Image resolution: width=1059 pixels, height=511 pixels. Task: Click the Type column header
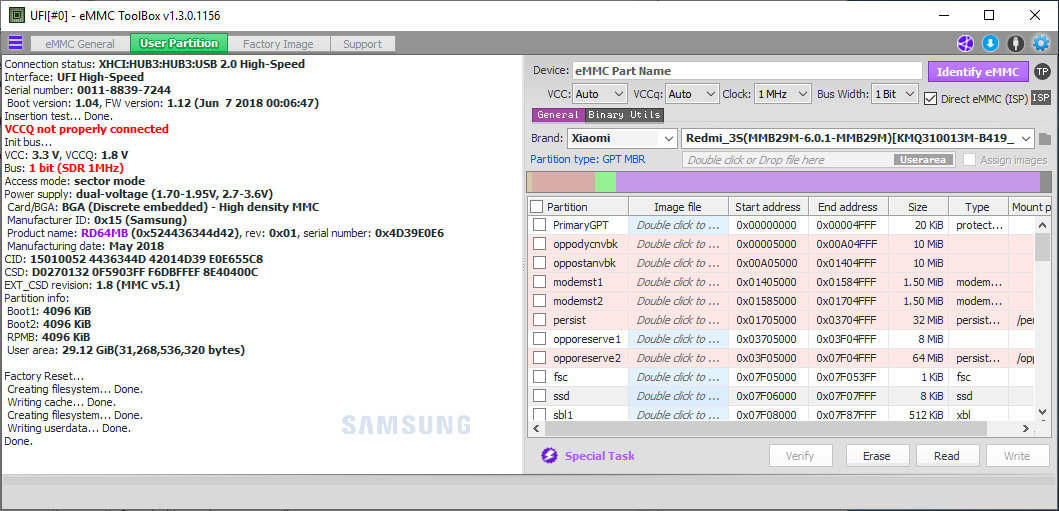977,207
